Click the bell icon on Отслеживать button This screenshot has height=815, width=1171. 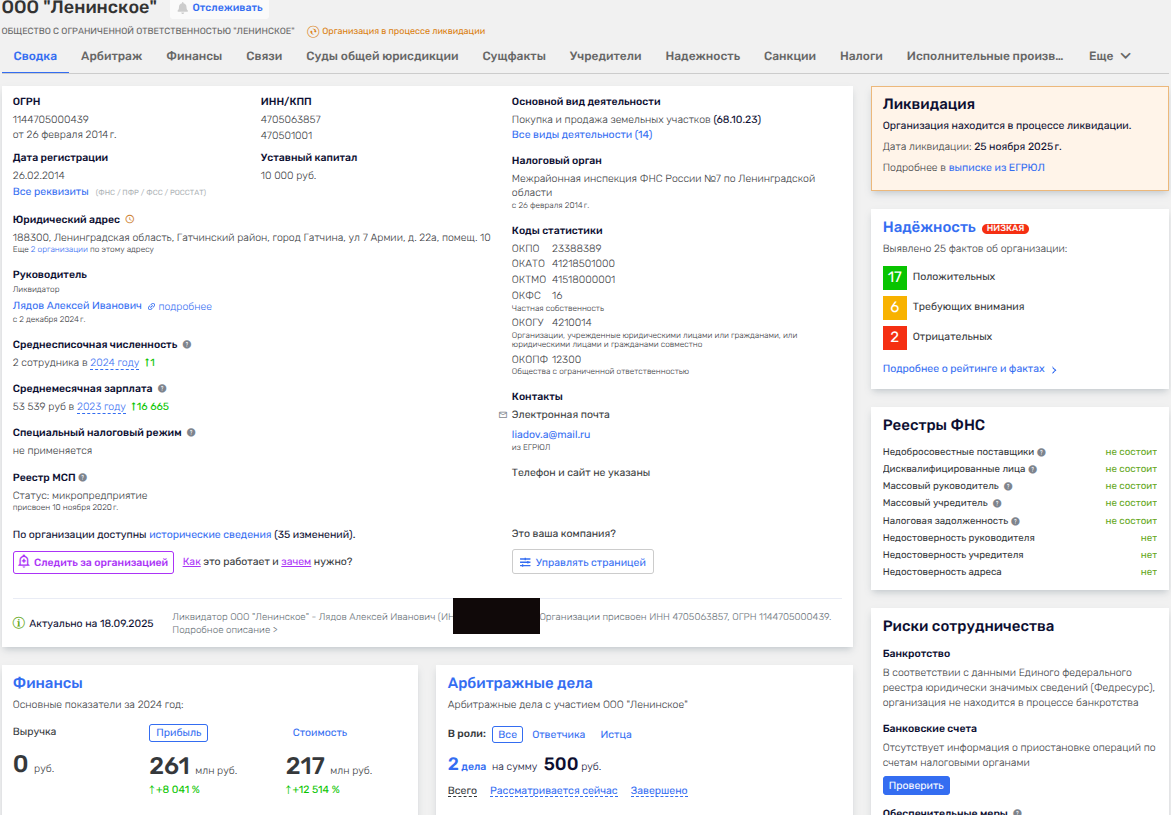pyautogui.click(x=182, y=8)
